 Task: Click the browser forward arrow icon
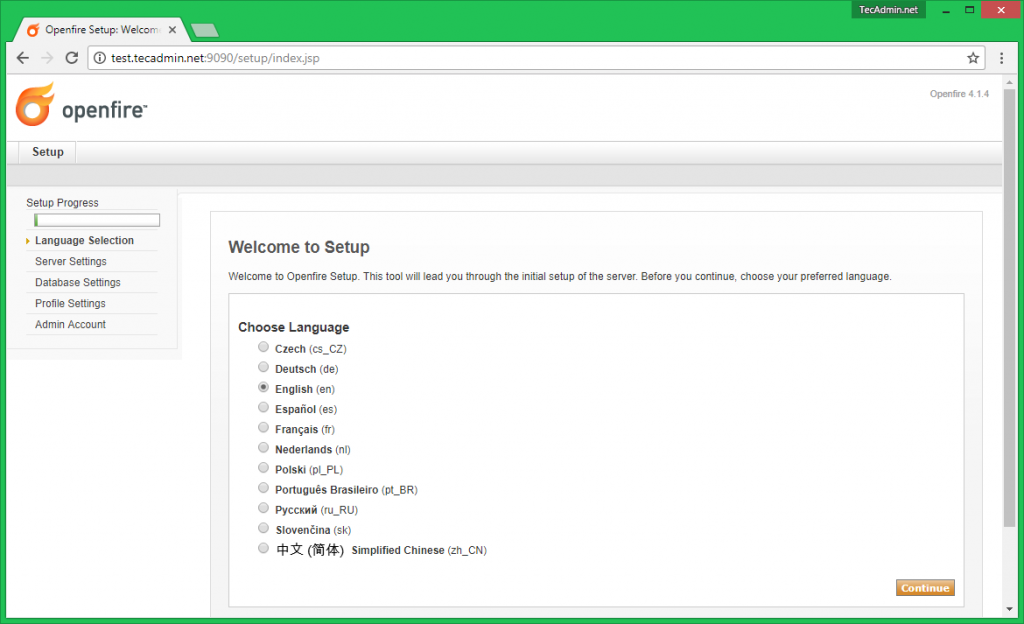47,58
